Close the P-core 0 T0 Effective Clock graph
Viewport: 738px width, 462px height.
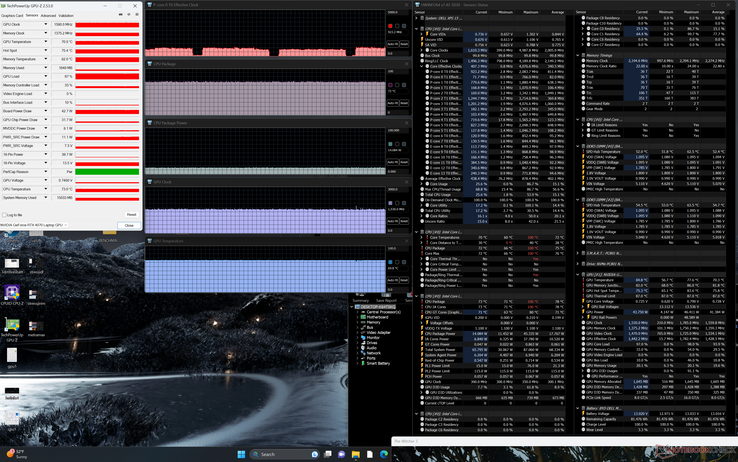407,5
